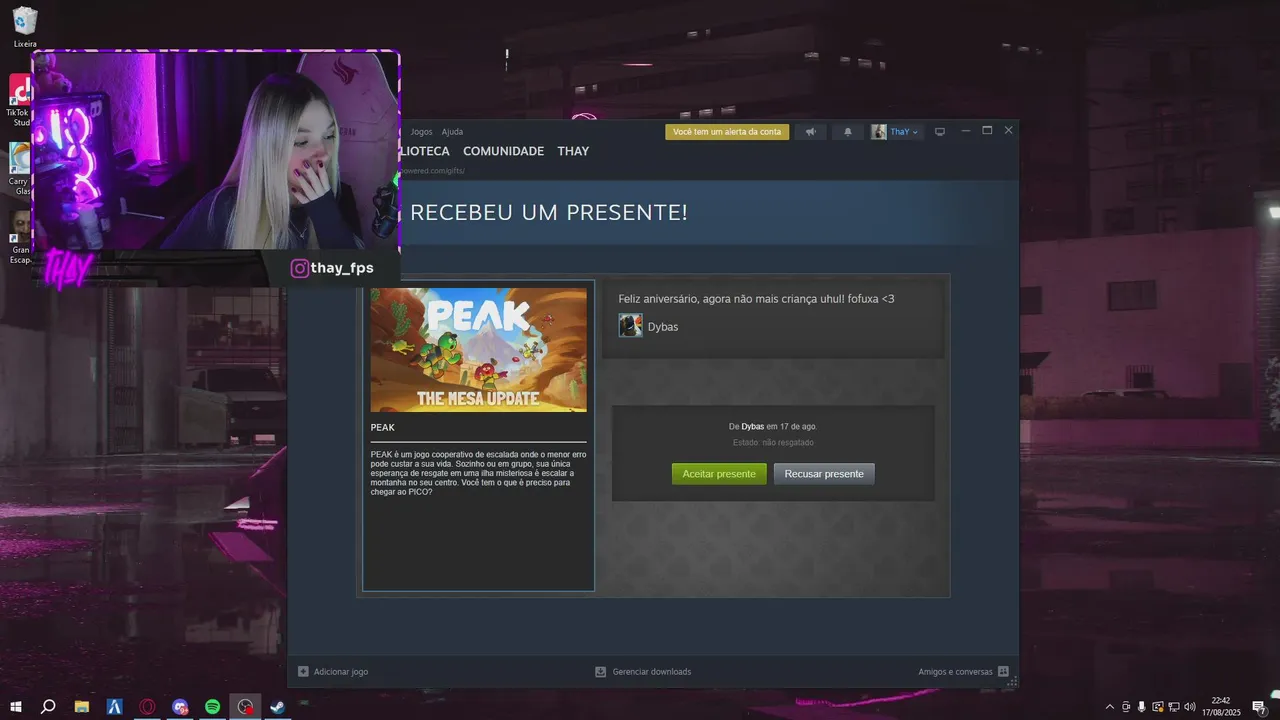Click the gifts URL address bar
The height and width of the screenshot is (720, 1280).
coord(433,171)
